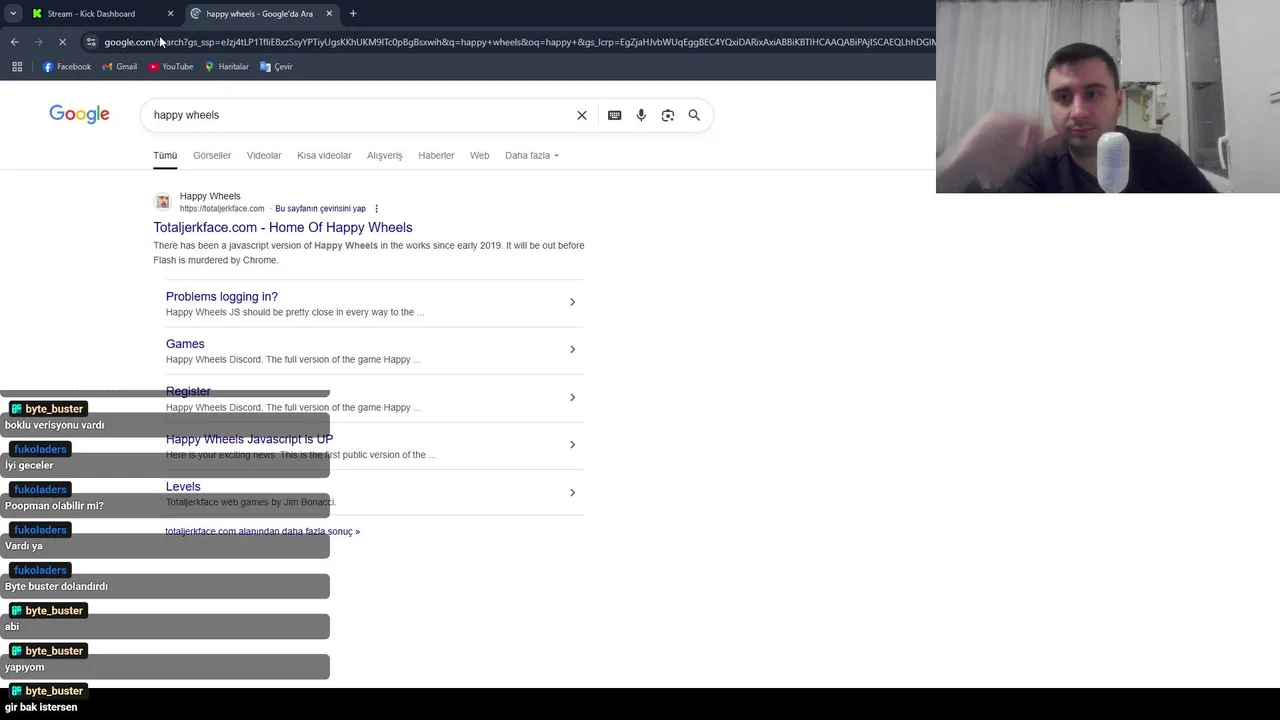Open the on-screen keyboard input tool
Image resolution: width=1280 pixels, height=720 pixels.
click(x=615, y=115)
